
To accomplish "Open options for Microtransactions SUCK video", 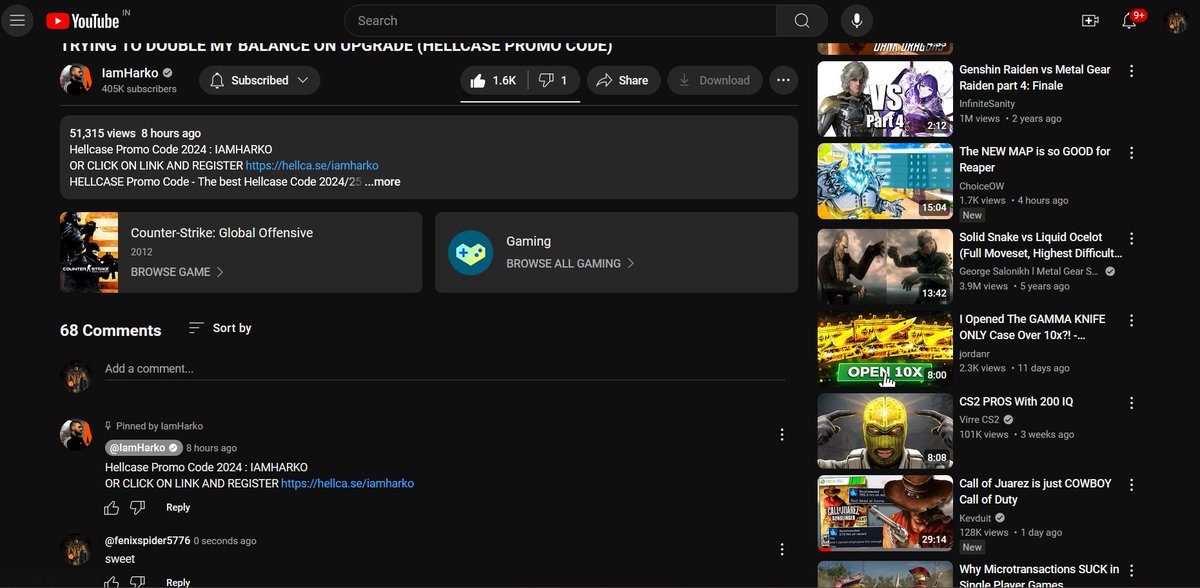I will [x=1132, y=571].
